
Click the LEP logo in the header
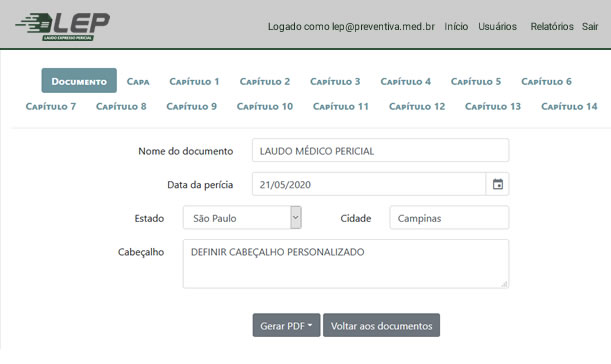(x=62, y=26)
